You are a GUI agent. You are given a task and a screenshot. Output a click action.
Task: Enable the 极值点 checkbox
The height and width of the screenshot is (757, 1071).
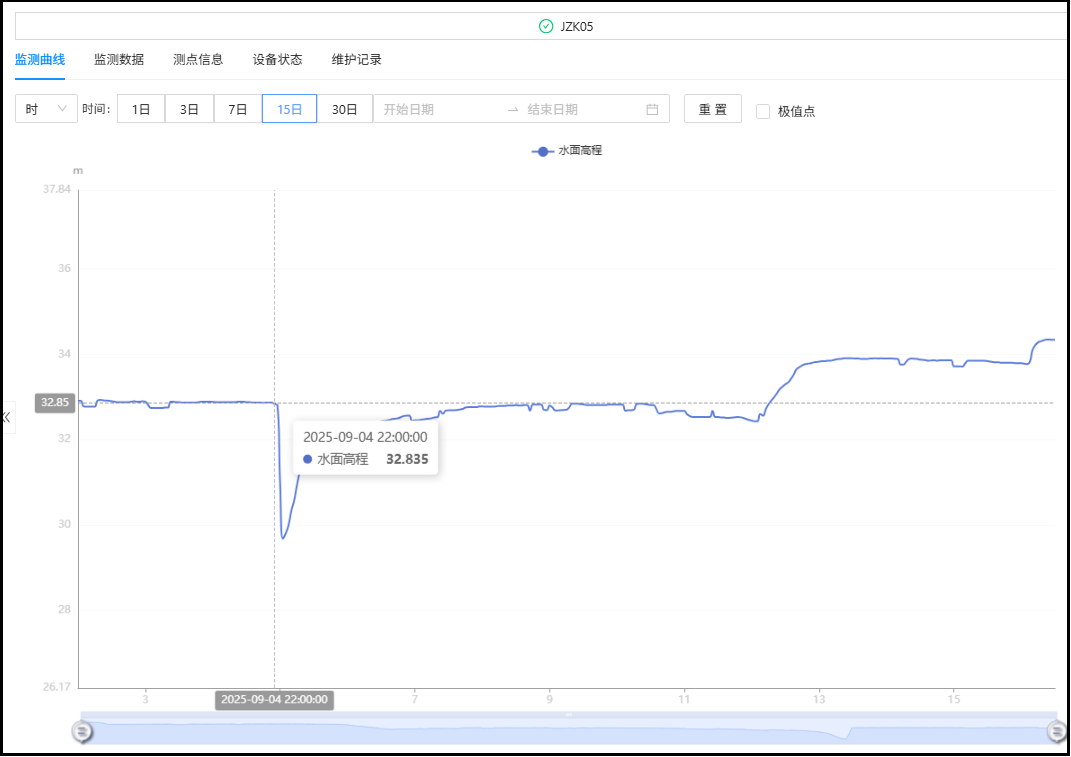click(763, 110)
